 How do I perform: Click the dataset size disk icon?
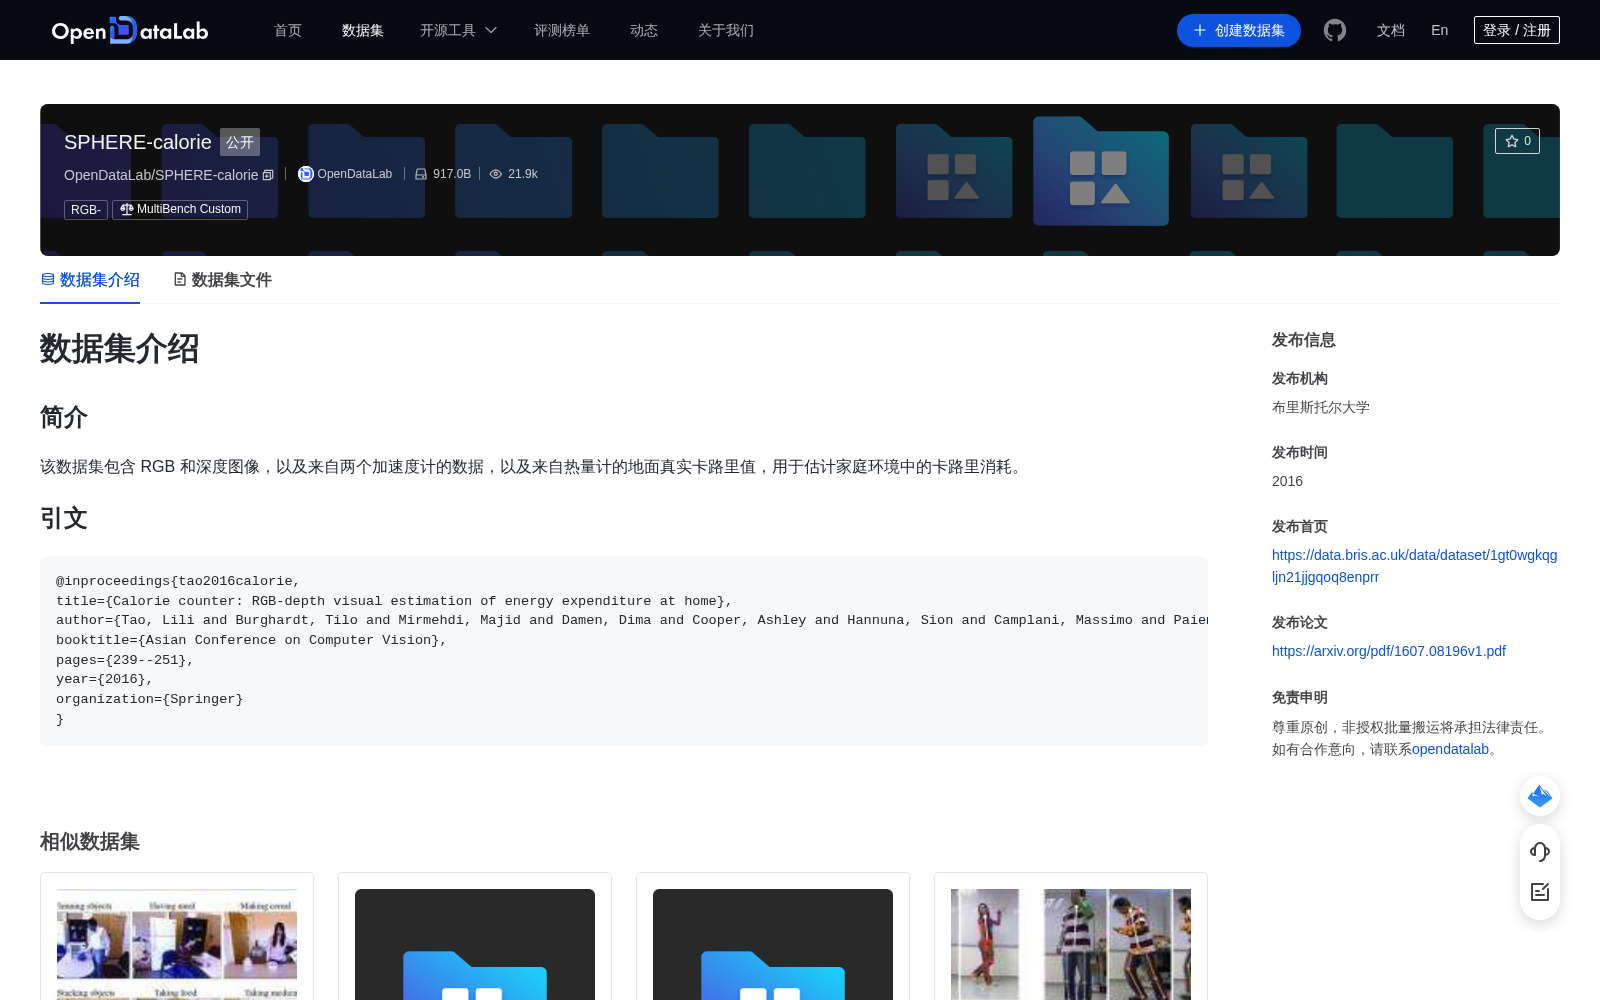point(421,174)
